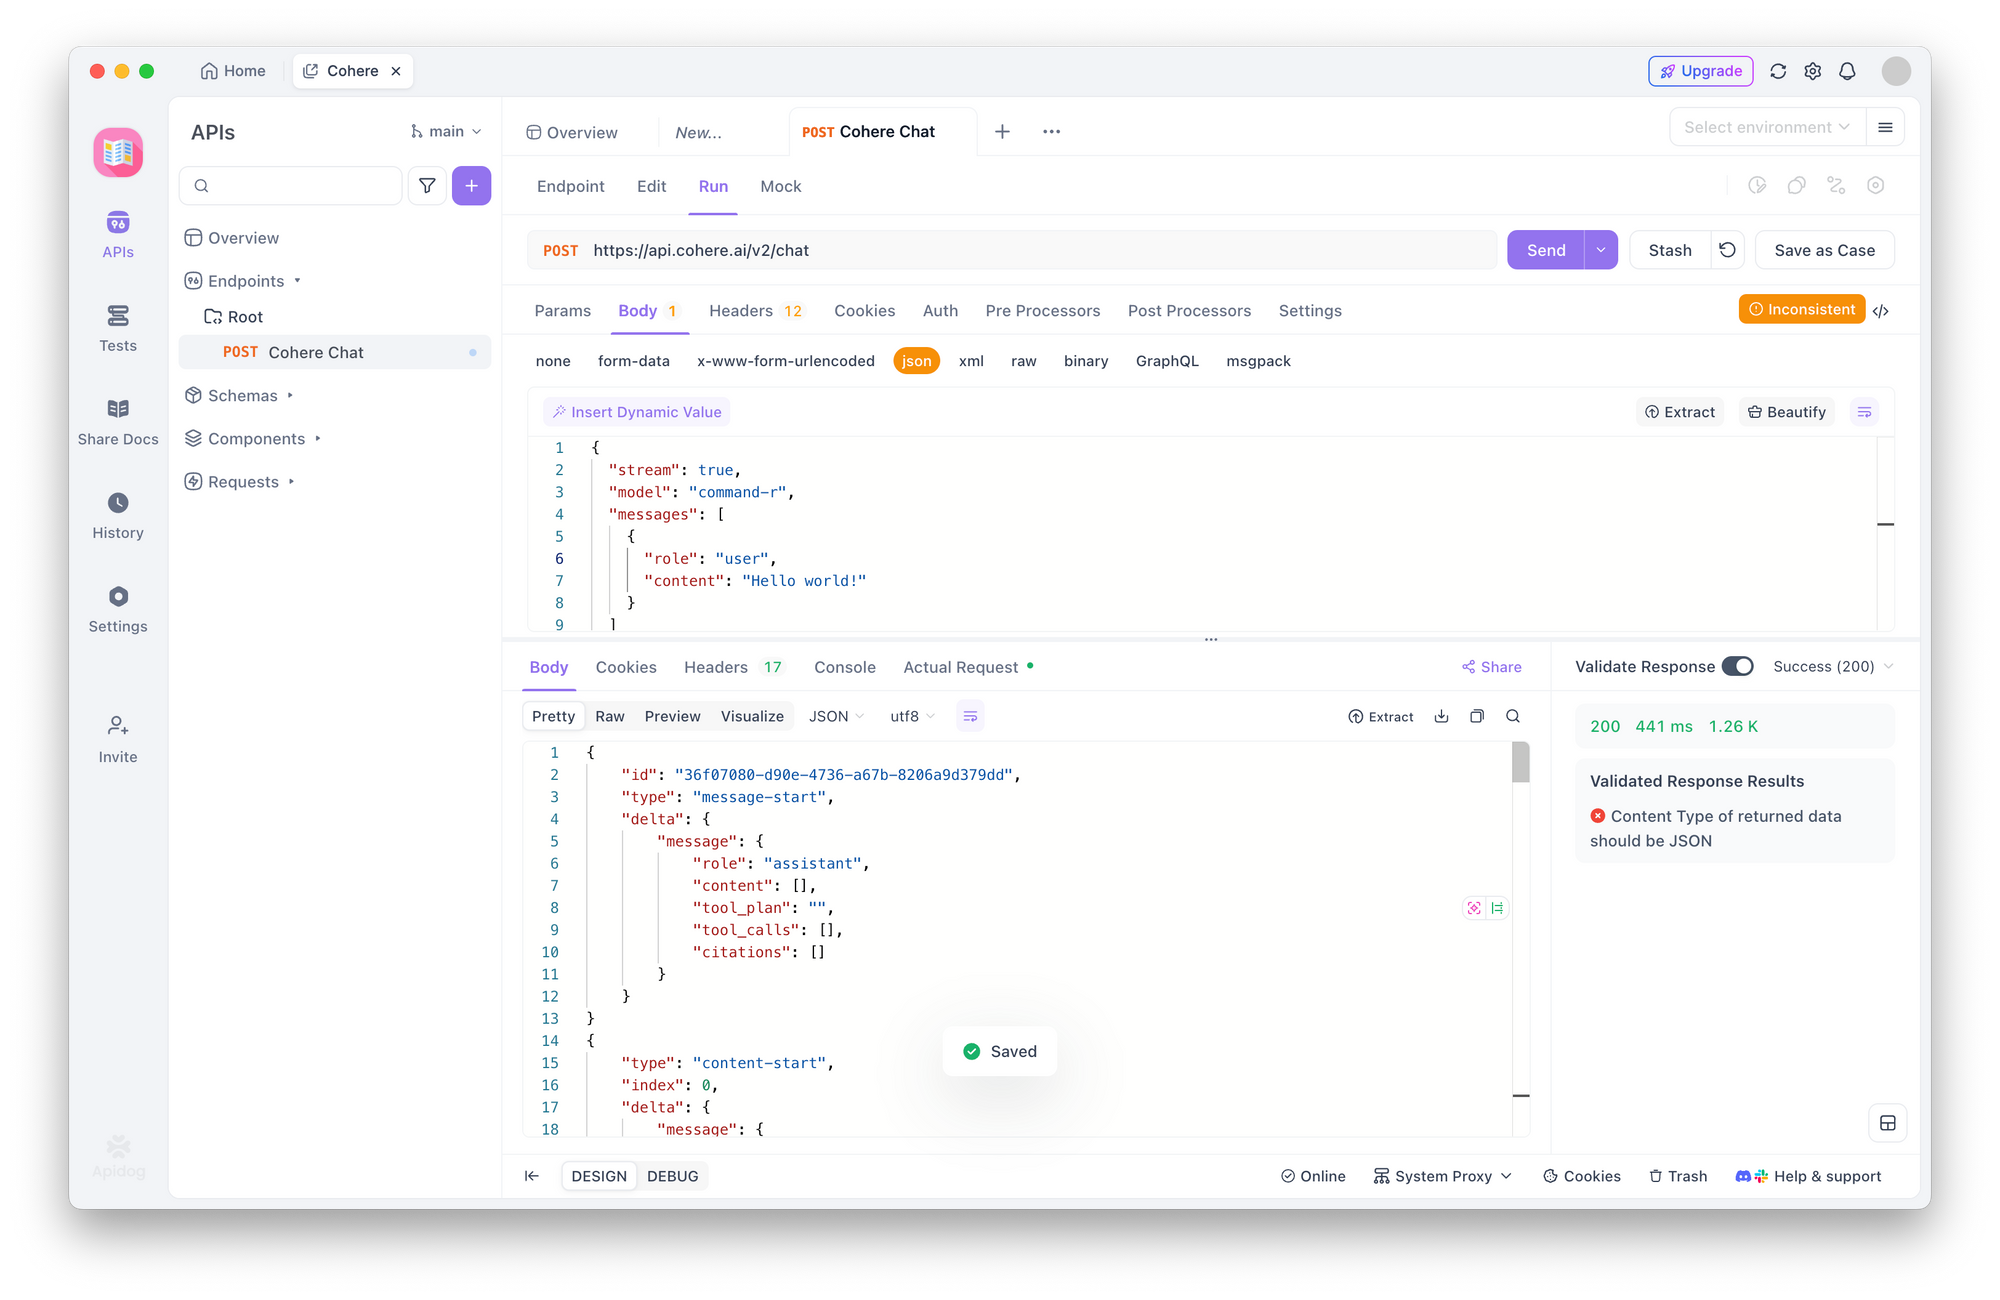Select the none body type
The image size is (2000, 1300).
[x=553, y=361]
